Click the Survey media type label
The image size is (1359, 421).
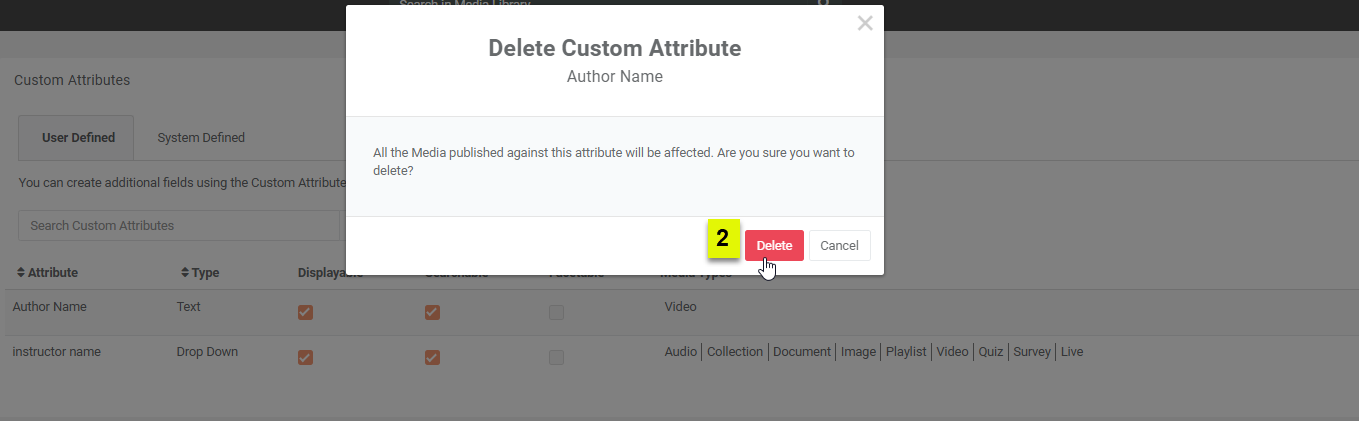[1031, 352]
